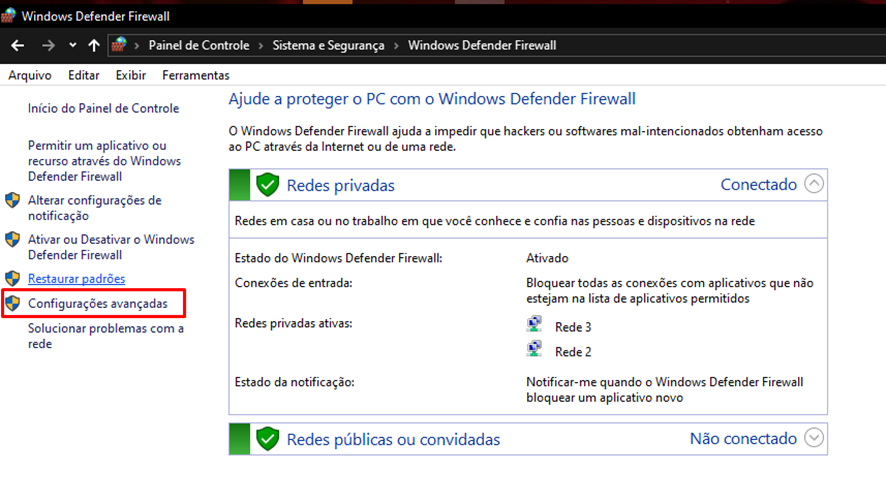Open Painel de Controle breadcrumb
The height and width of the screenshot is (504, 886).
click(x=199, y=45)
